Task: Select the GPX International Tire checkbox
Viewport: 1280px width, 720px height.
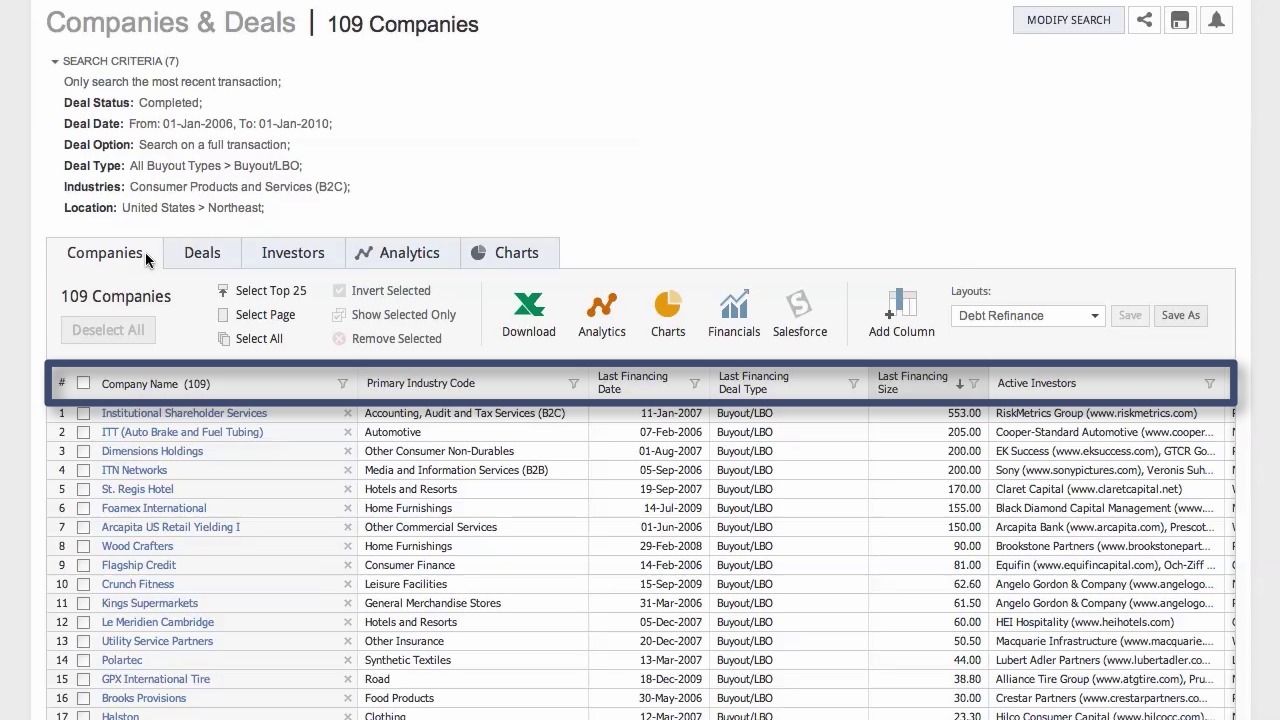Action: pyautogui.click(x=83, y=679)
